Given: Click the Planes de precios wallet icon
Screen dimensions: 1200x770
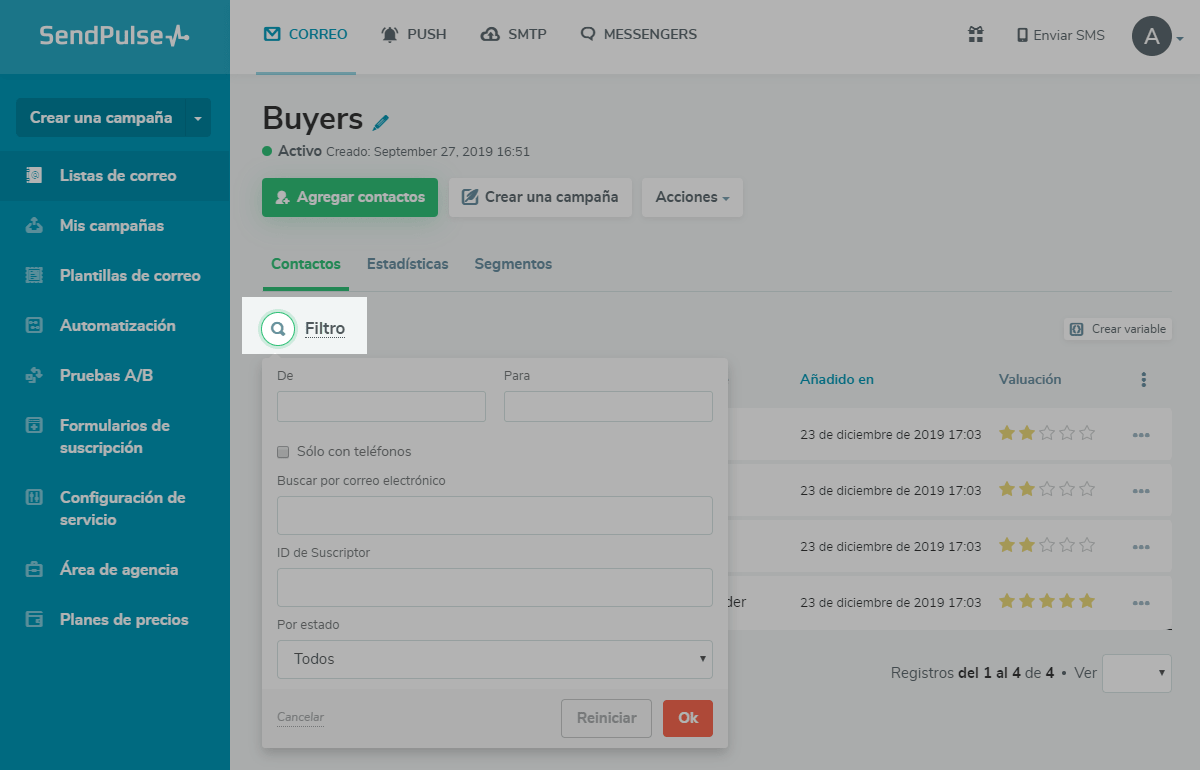Looking at the screenshot, I should pos(34,619).
